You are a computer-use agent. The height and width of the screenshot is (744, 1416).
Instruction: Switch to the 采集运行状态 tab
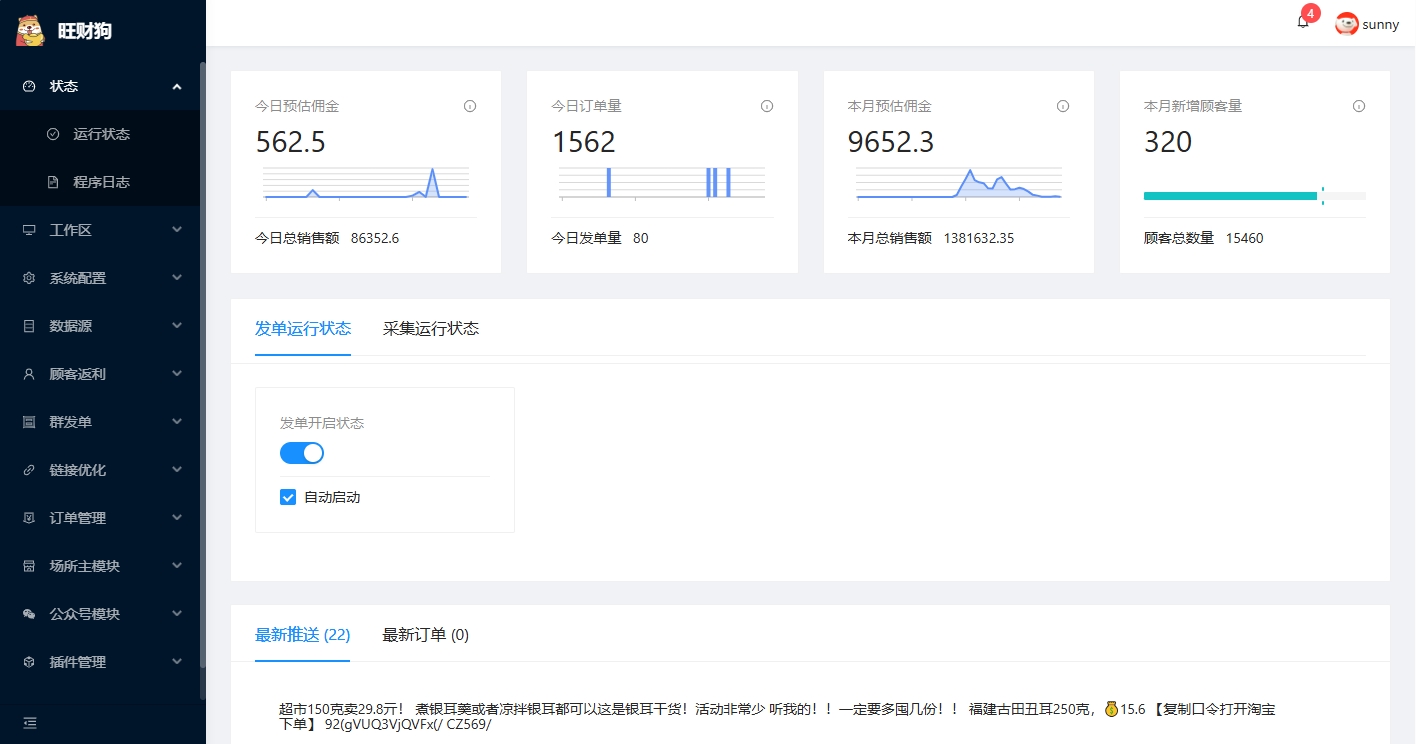point(431,328)
